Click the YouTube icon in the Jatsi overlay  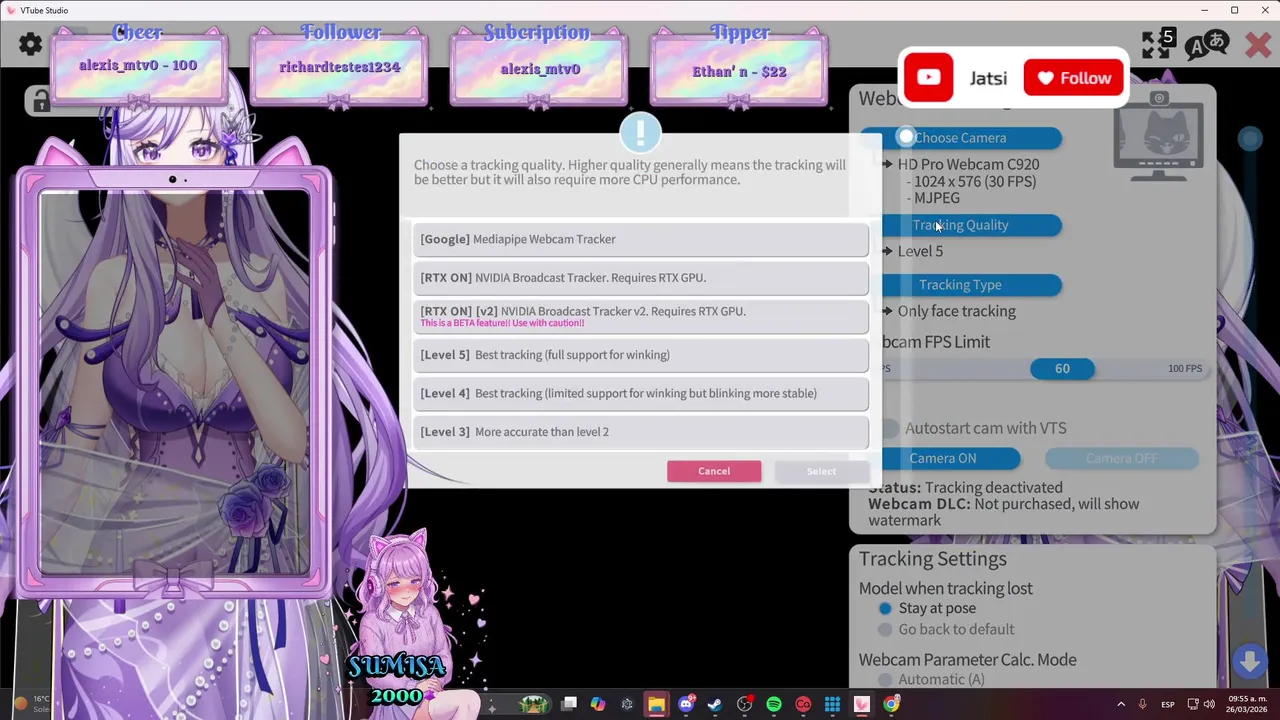pos(928,77)
